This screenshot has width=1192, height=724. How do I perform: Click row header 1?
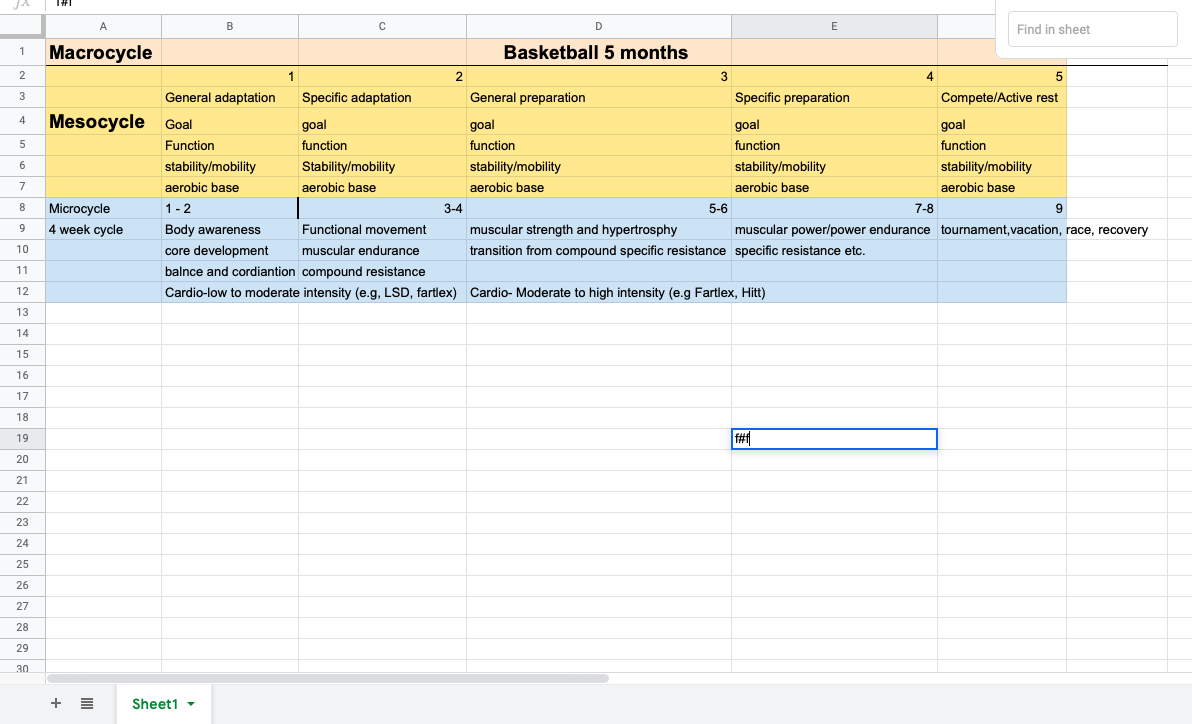(21, 51)
